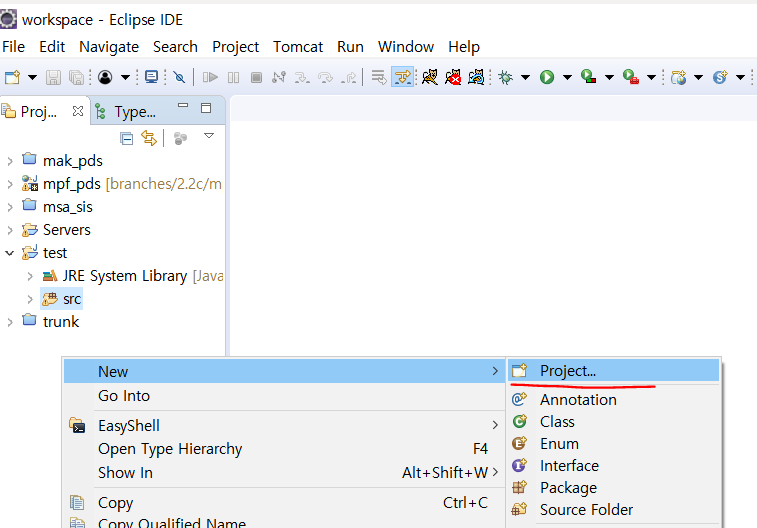This screenshot has height=528, width=757.
Task: Open the Project menu
Action: click(236, 47)
